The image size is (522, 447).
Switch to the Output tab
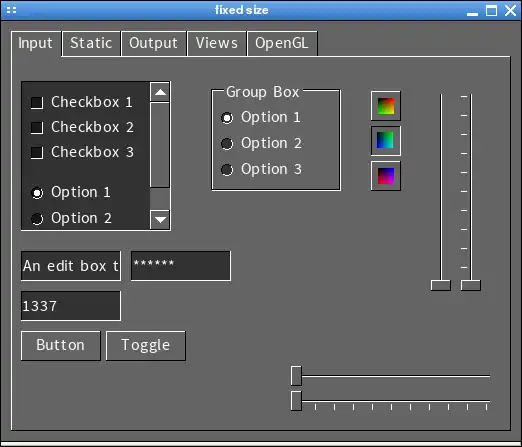(153, 43)
